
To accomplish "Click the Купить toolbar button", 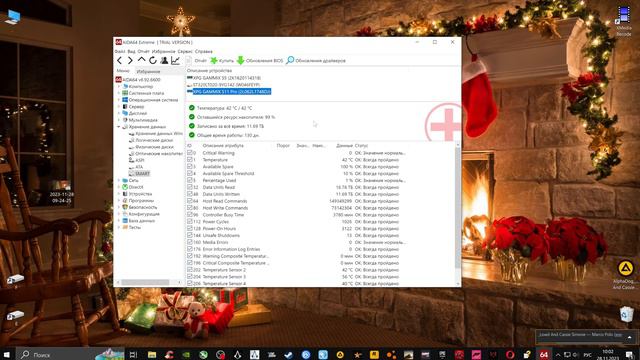I will click(x=222, y=60).
